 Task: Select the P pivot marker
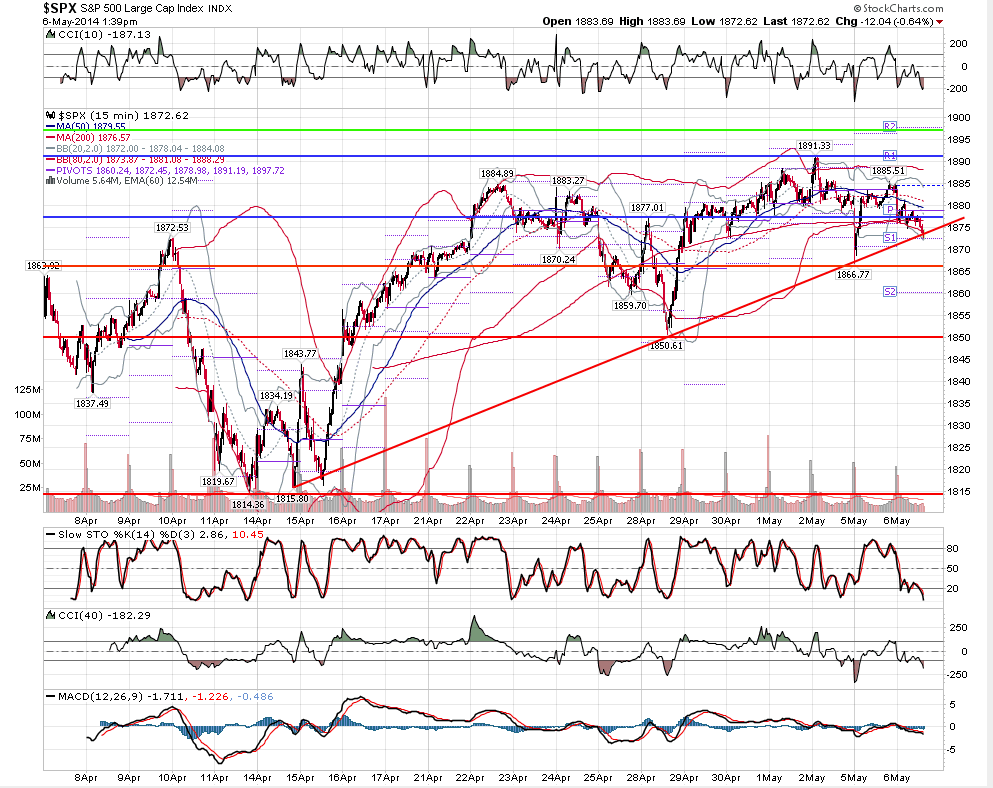890,210
